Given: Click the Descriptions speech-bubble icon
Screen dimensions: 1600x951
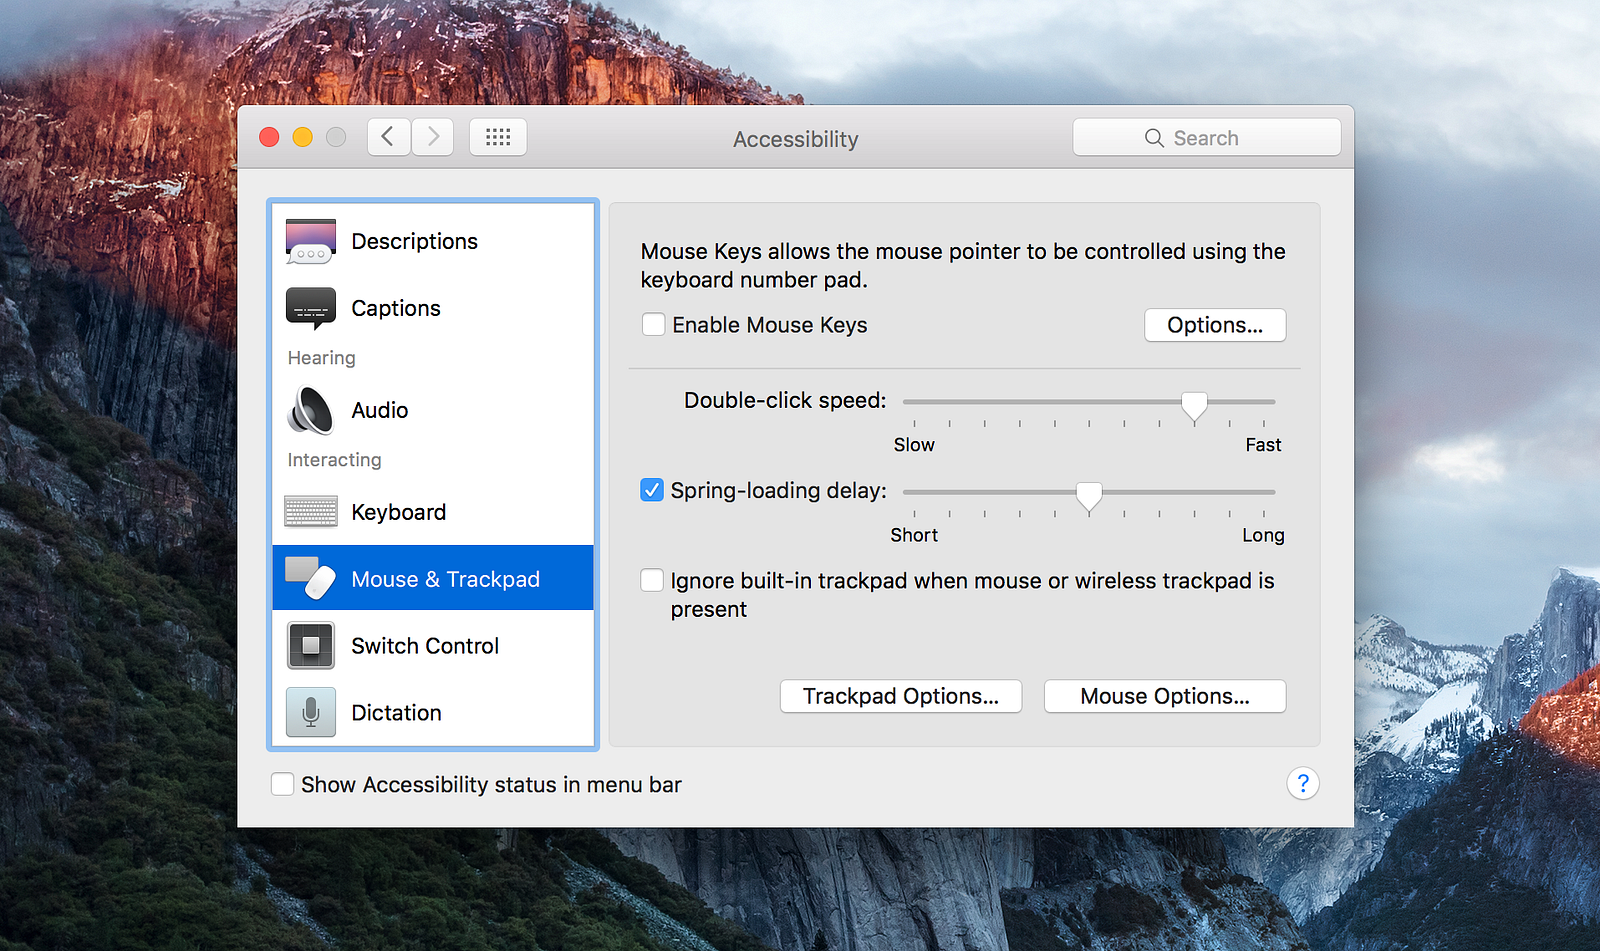Looking at the screenshot, I should point(311,241).
